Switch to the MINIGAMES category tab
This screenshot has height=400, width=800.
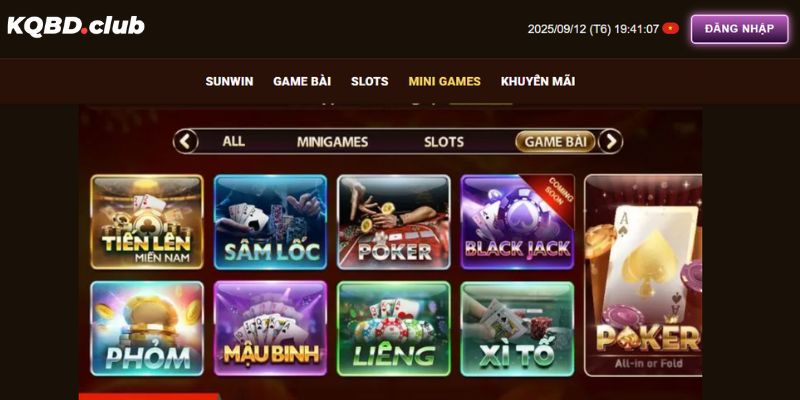point(333,142)
